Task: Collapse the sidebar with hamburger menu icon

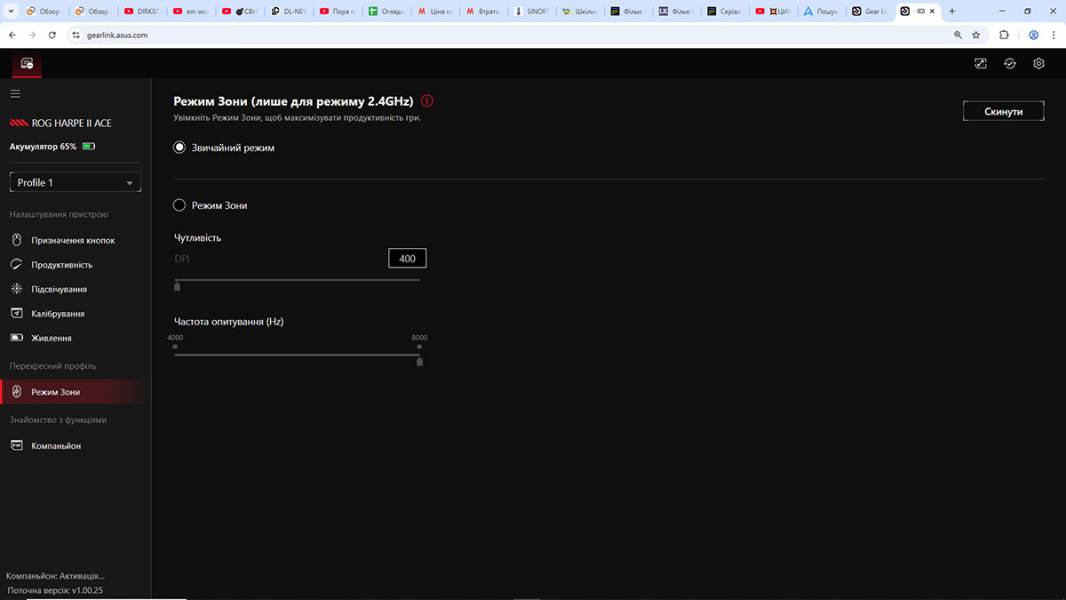Action: (15, 94)
